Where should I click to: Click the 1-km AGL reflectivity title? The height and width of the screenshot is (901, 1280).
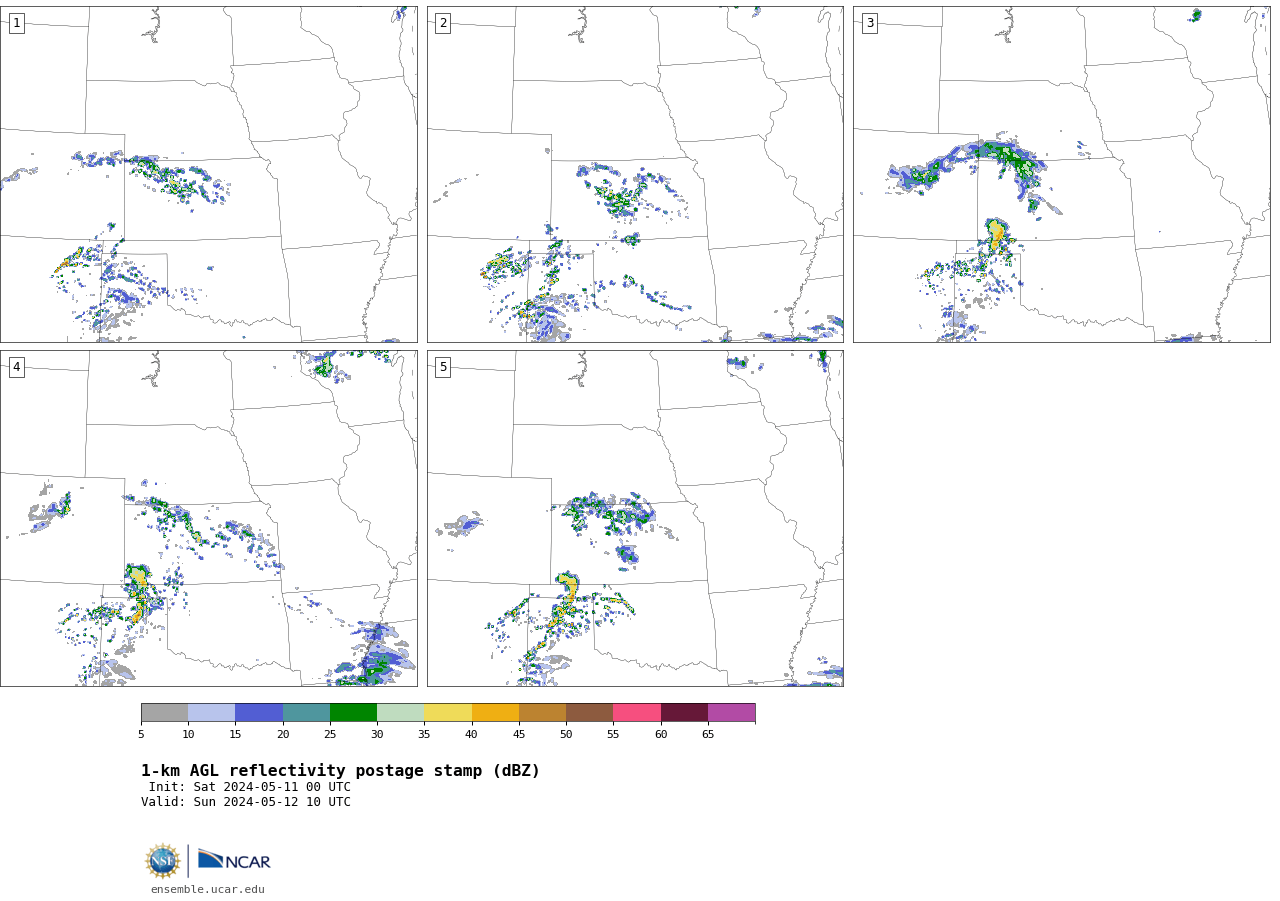click(x=340, y=771)
